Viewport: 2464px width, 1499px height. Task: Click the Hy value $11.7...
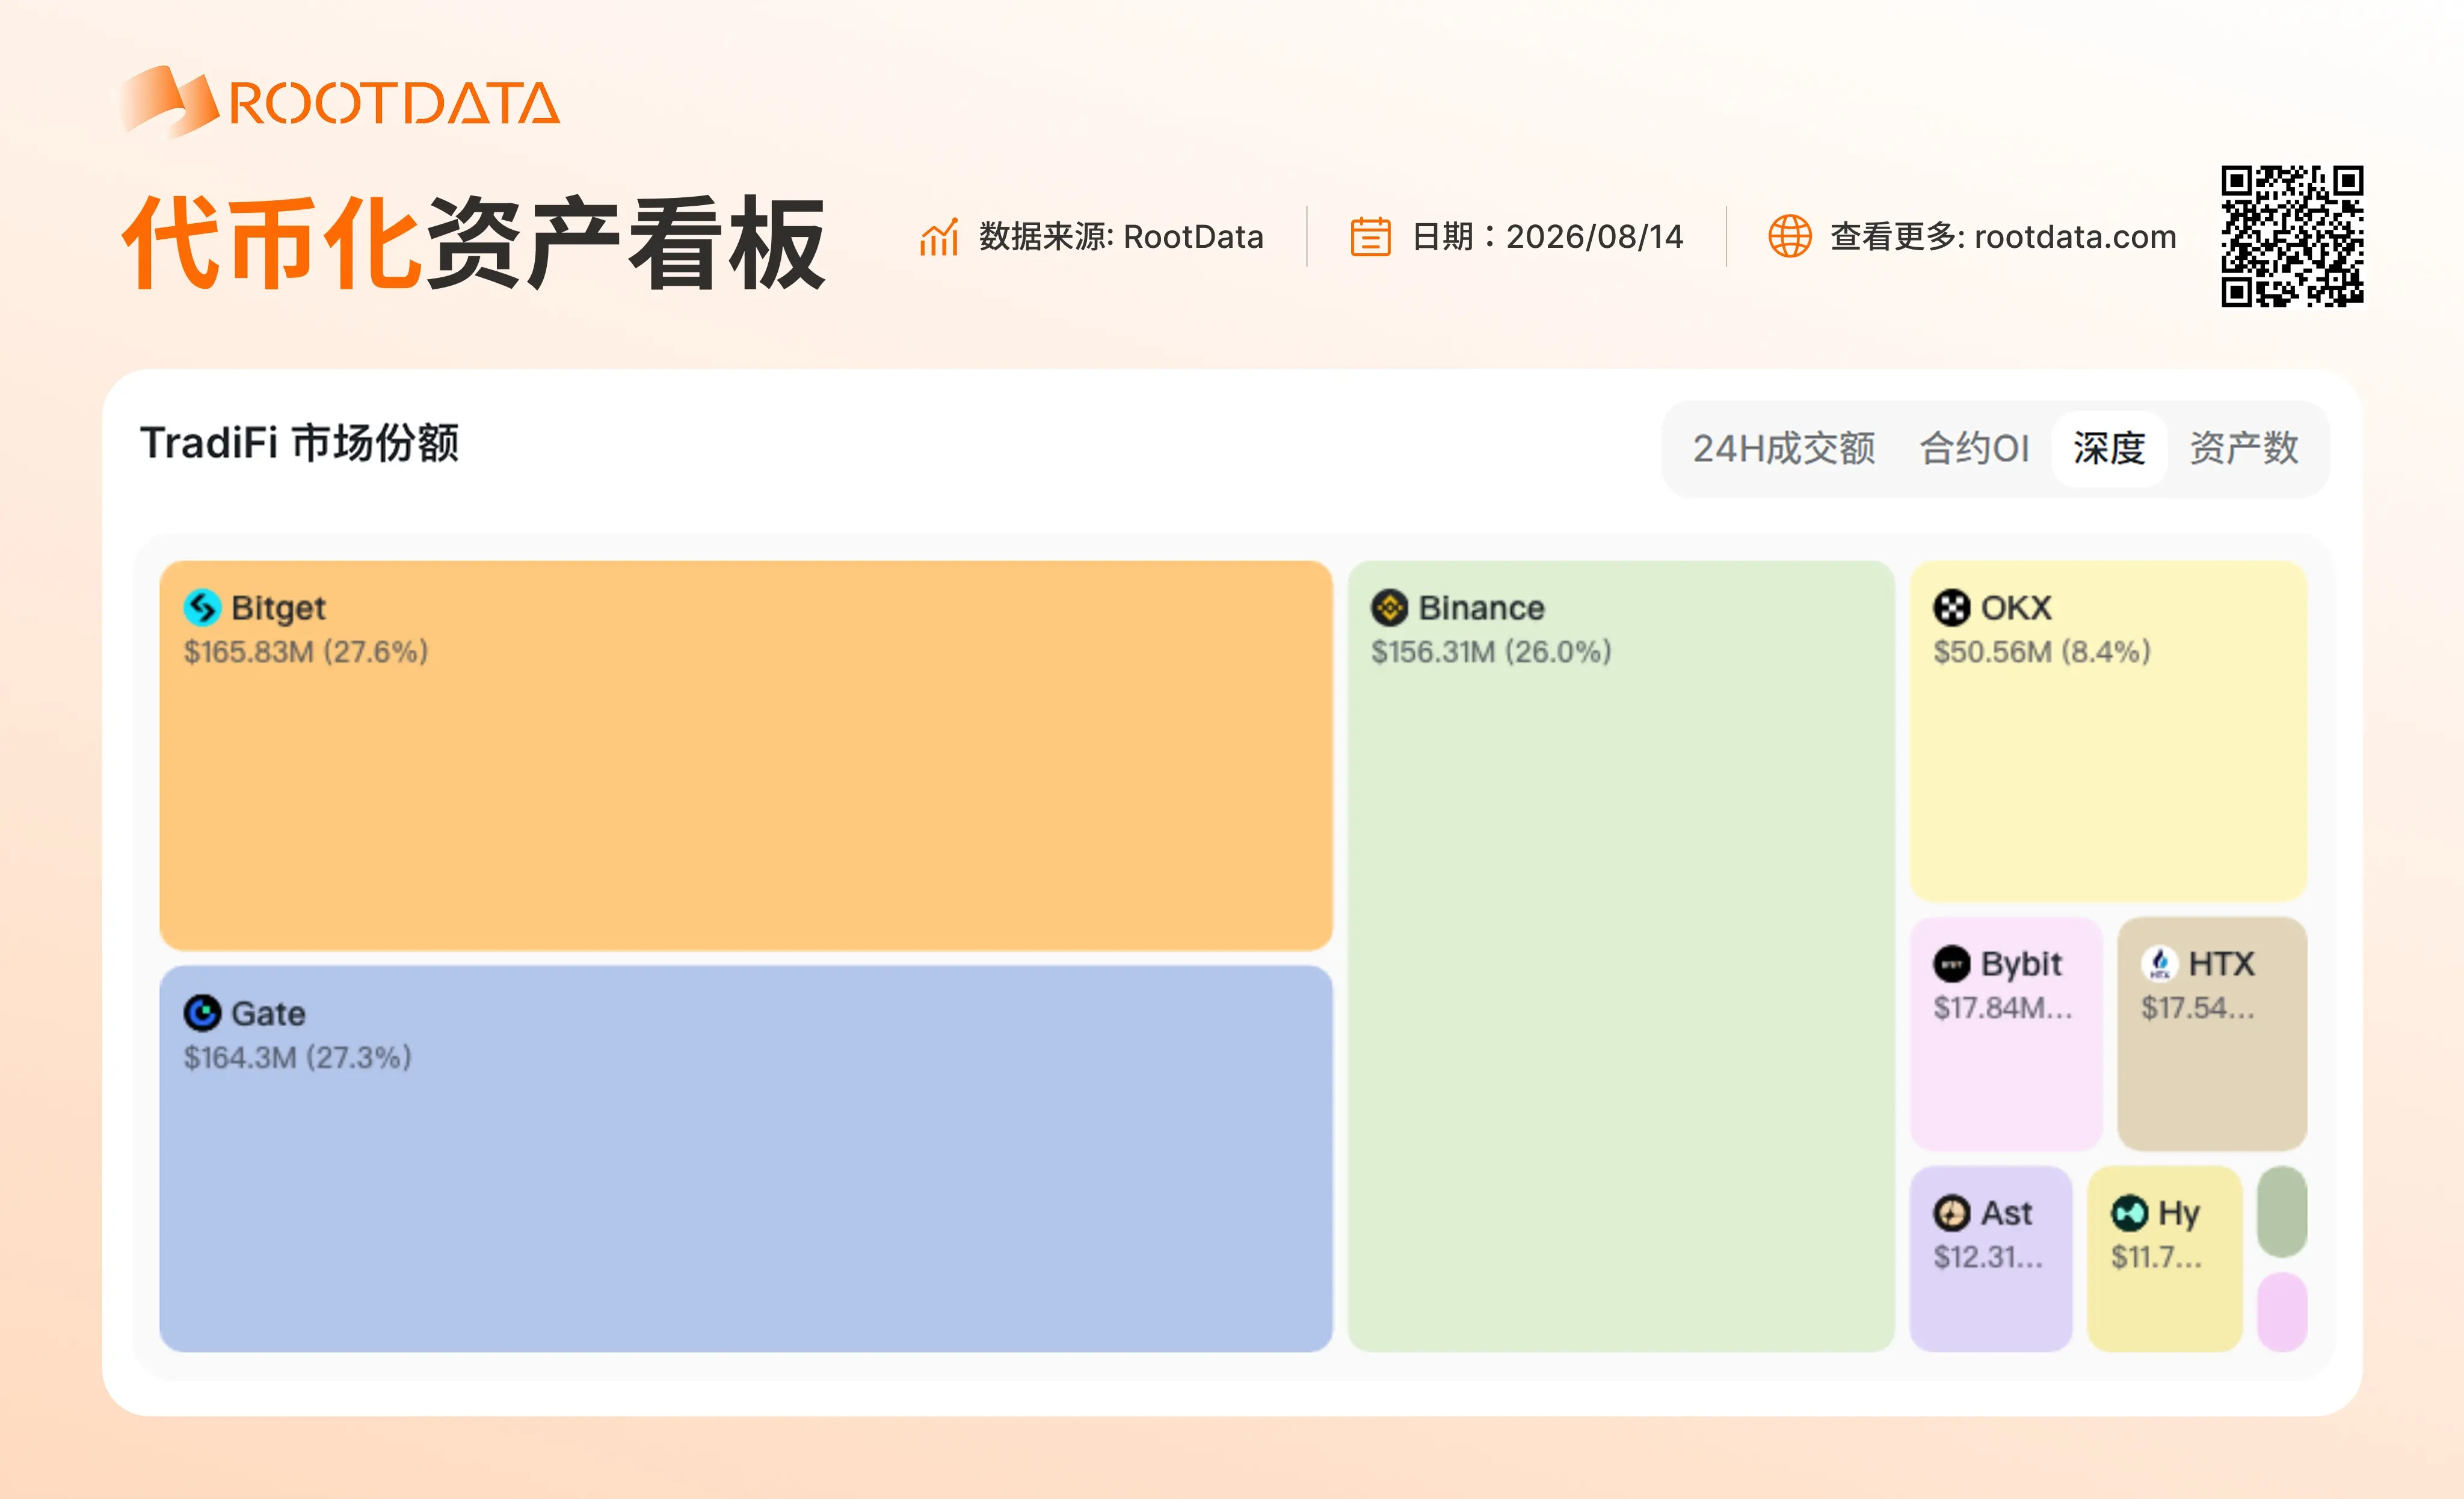tap(2156, 1257)
